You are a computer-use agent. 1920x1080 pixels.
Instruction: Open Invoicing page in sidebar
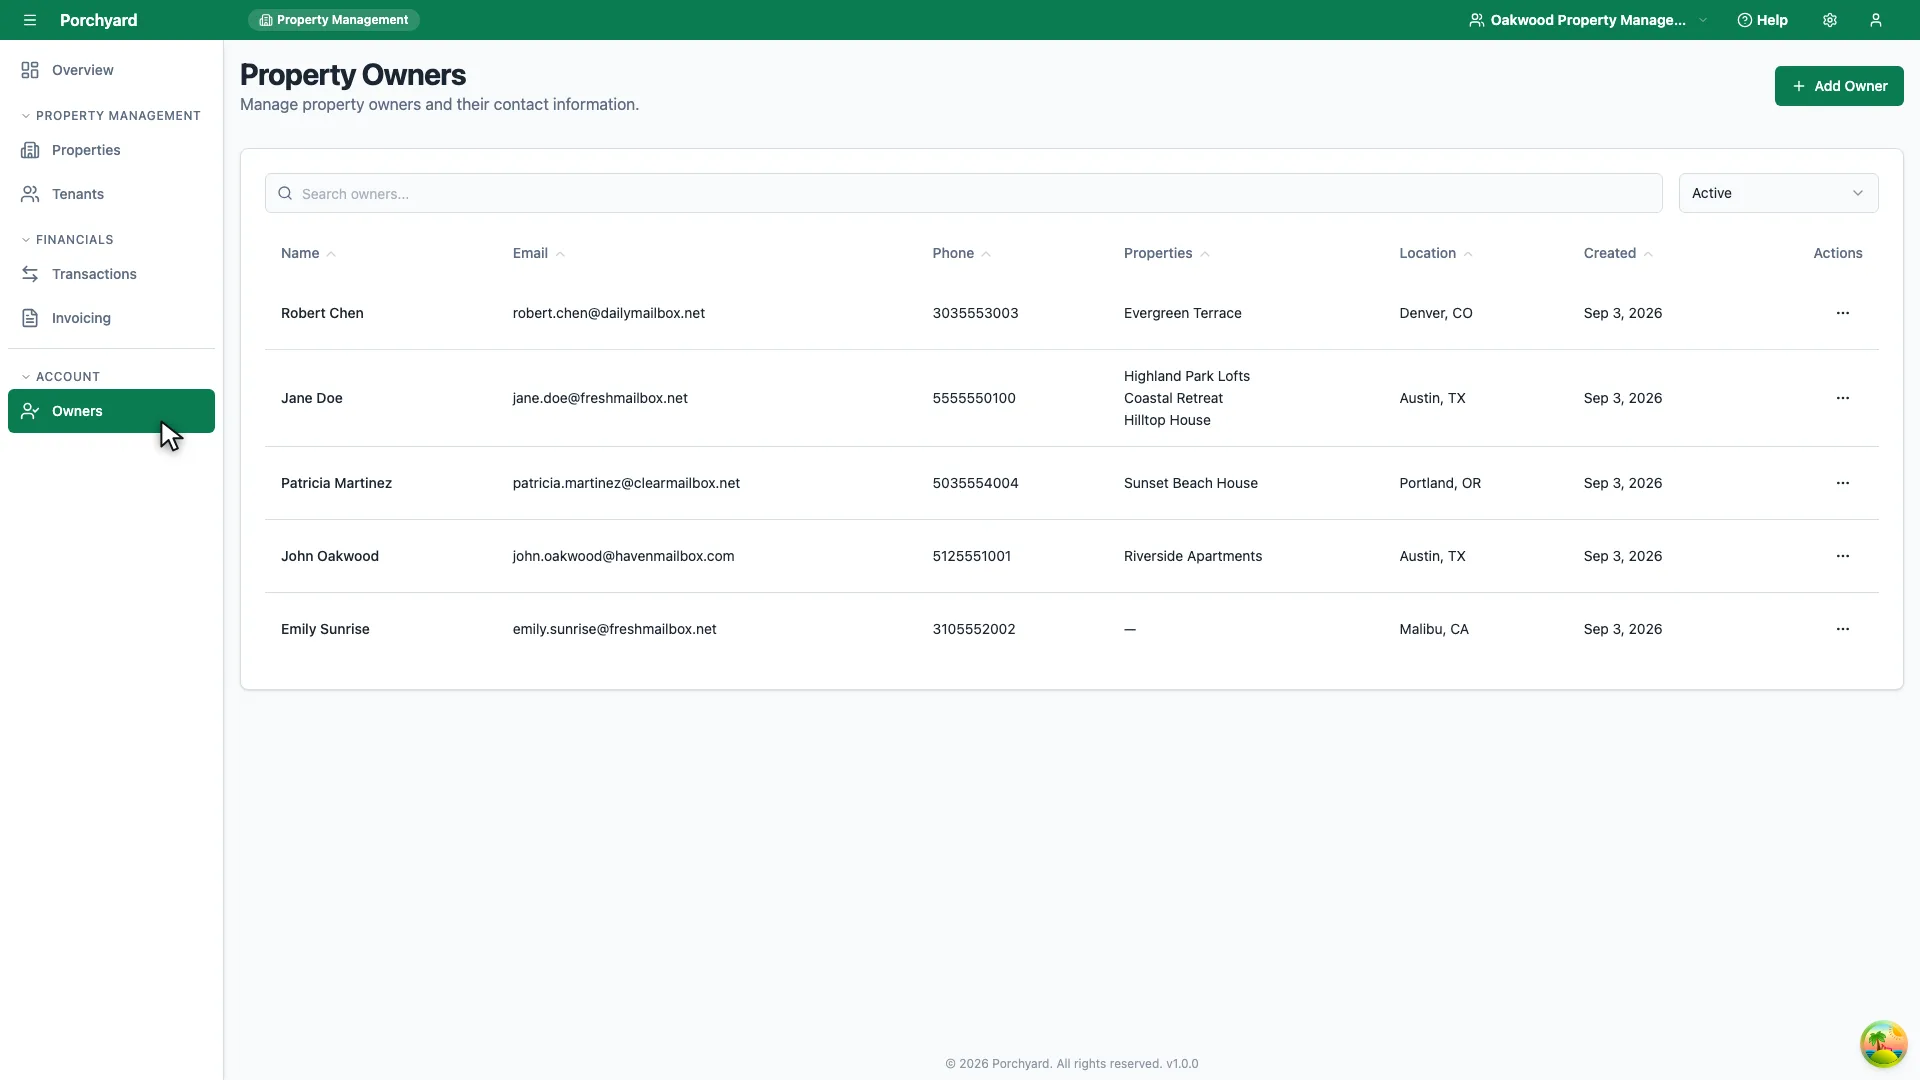(x=111, y=318)
